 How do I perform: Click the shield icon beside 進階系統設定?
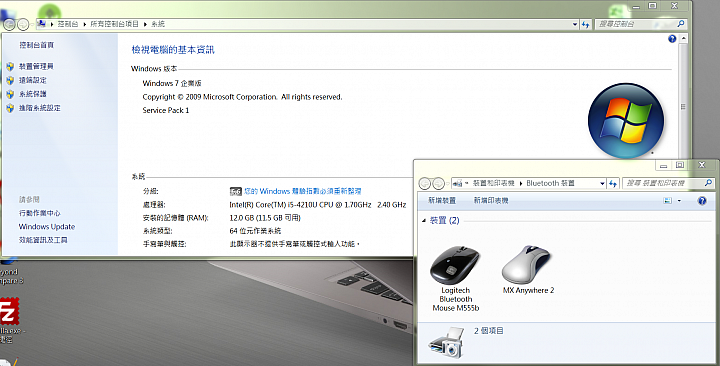click(10, 108)
